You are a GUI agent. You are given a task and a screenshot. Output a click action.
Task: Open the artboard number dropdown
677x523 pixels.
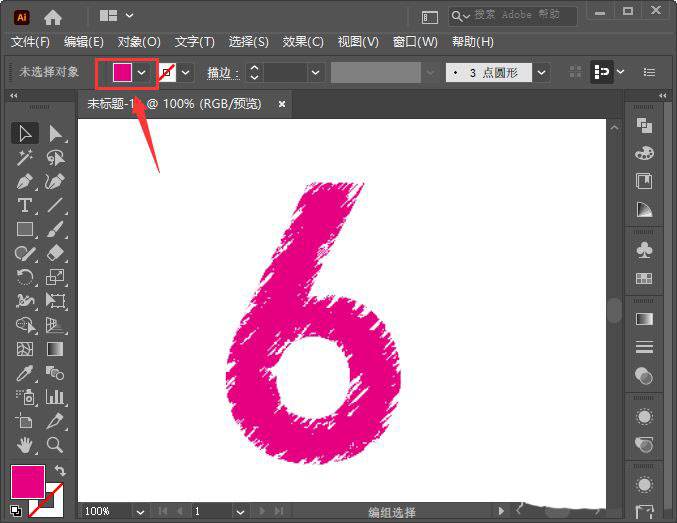pos(240,512)
